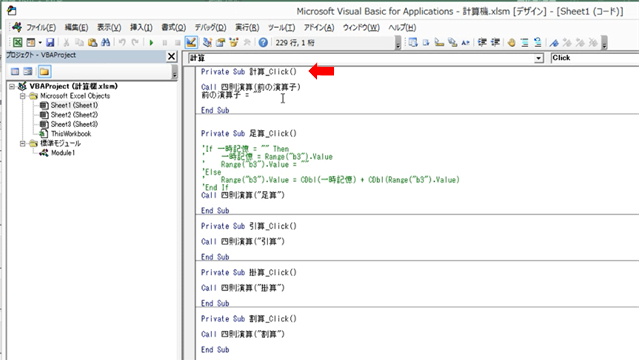Collapse the Microsoft Excel Objects folder

click(x=22, y=96)
